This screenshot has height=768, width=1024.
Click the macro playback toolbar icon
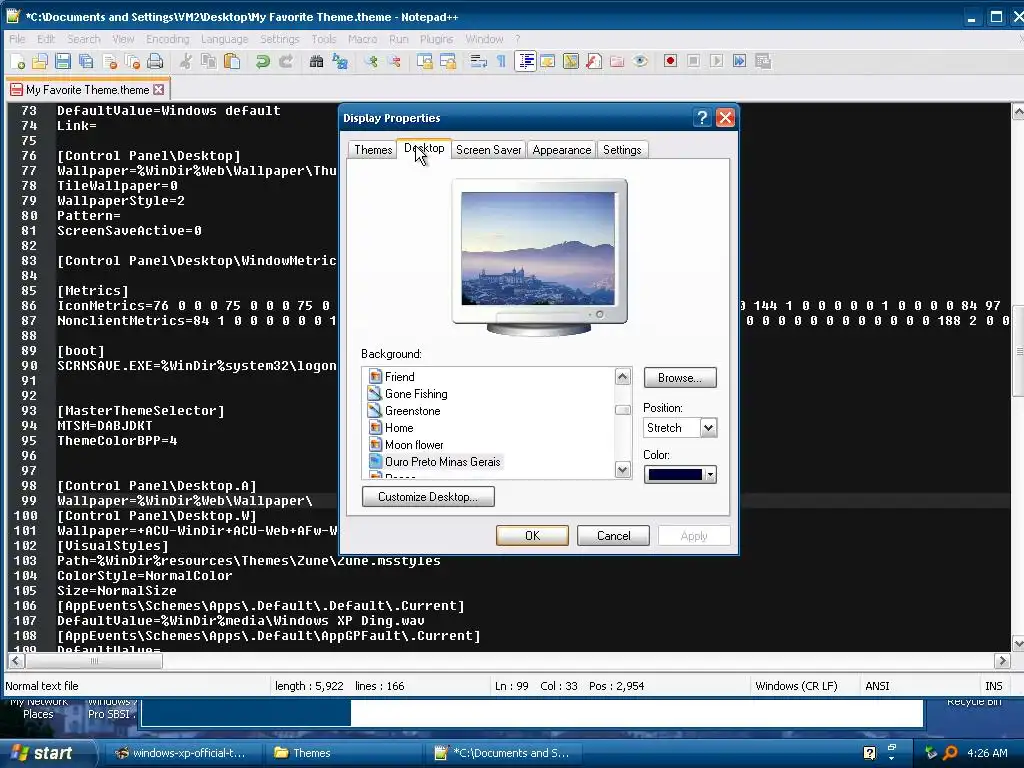[716, 61]
